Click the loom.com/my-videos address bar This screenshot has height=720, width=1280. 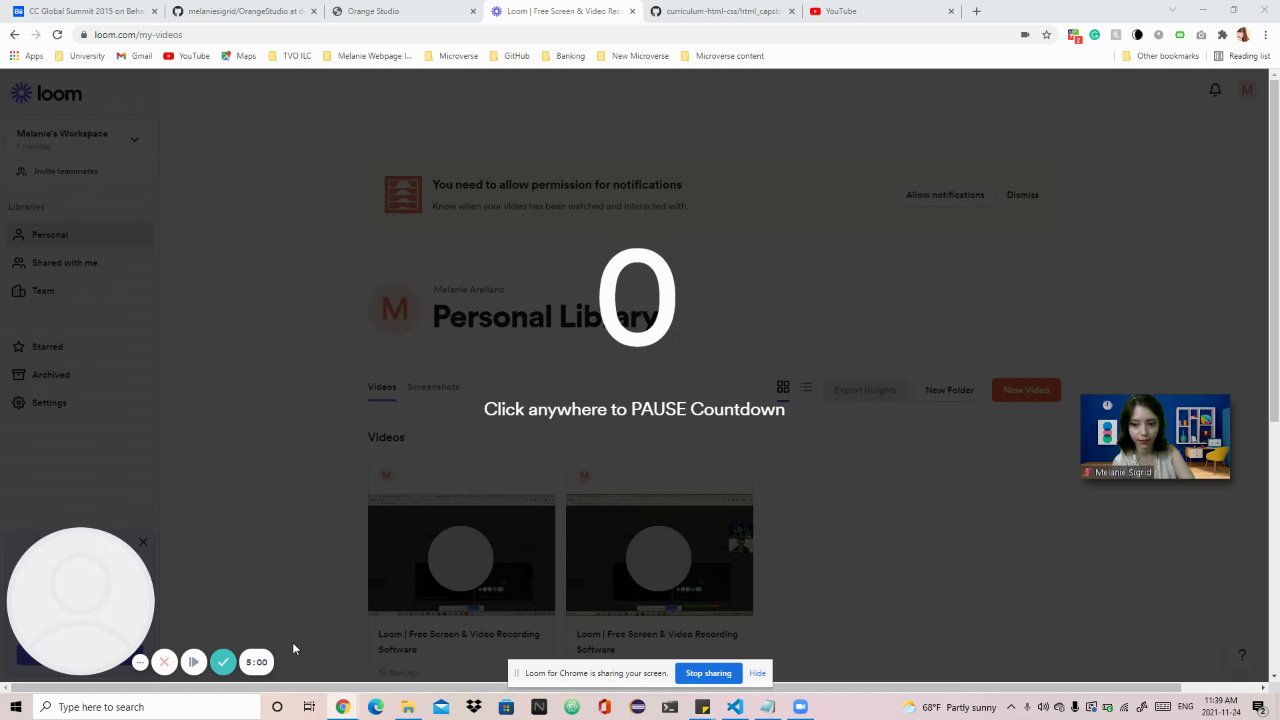coord(545,35)
